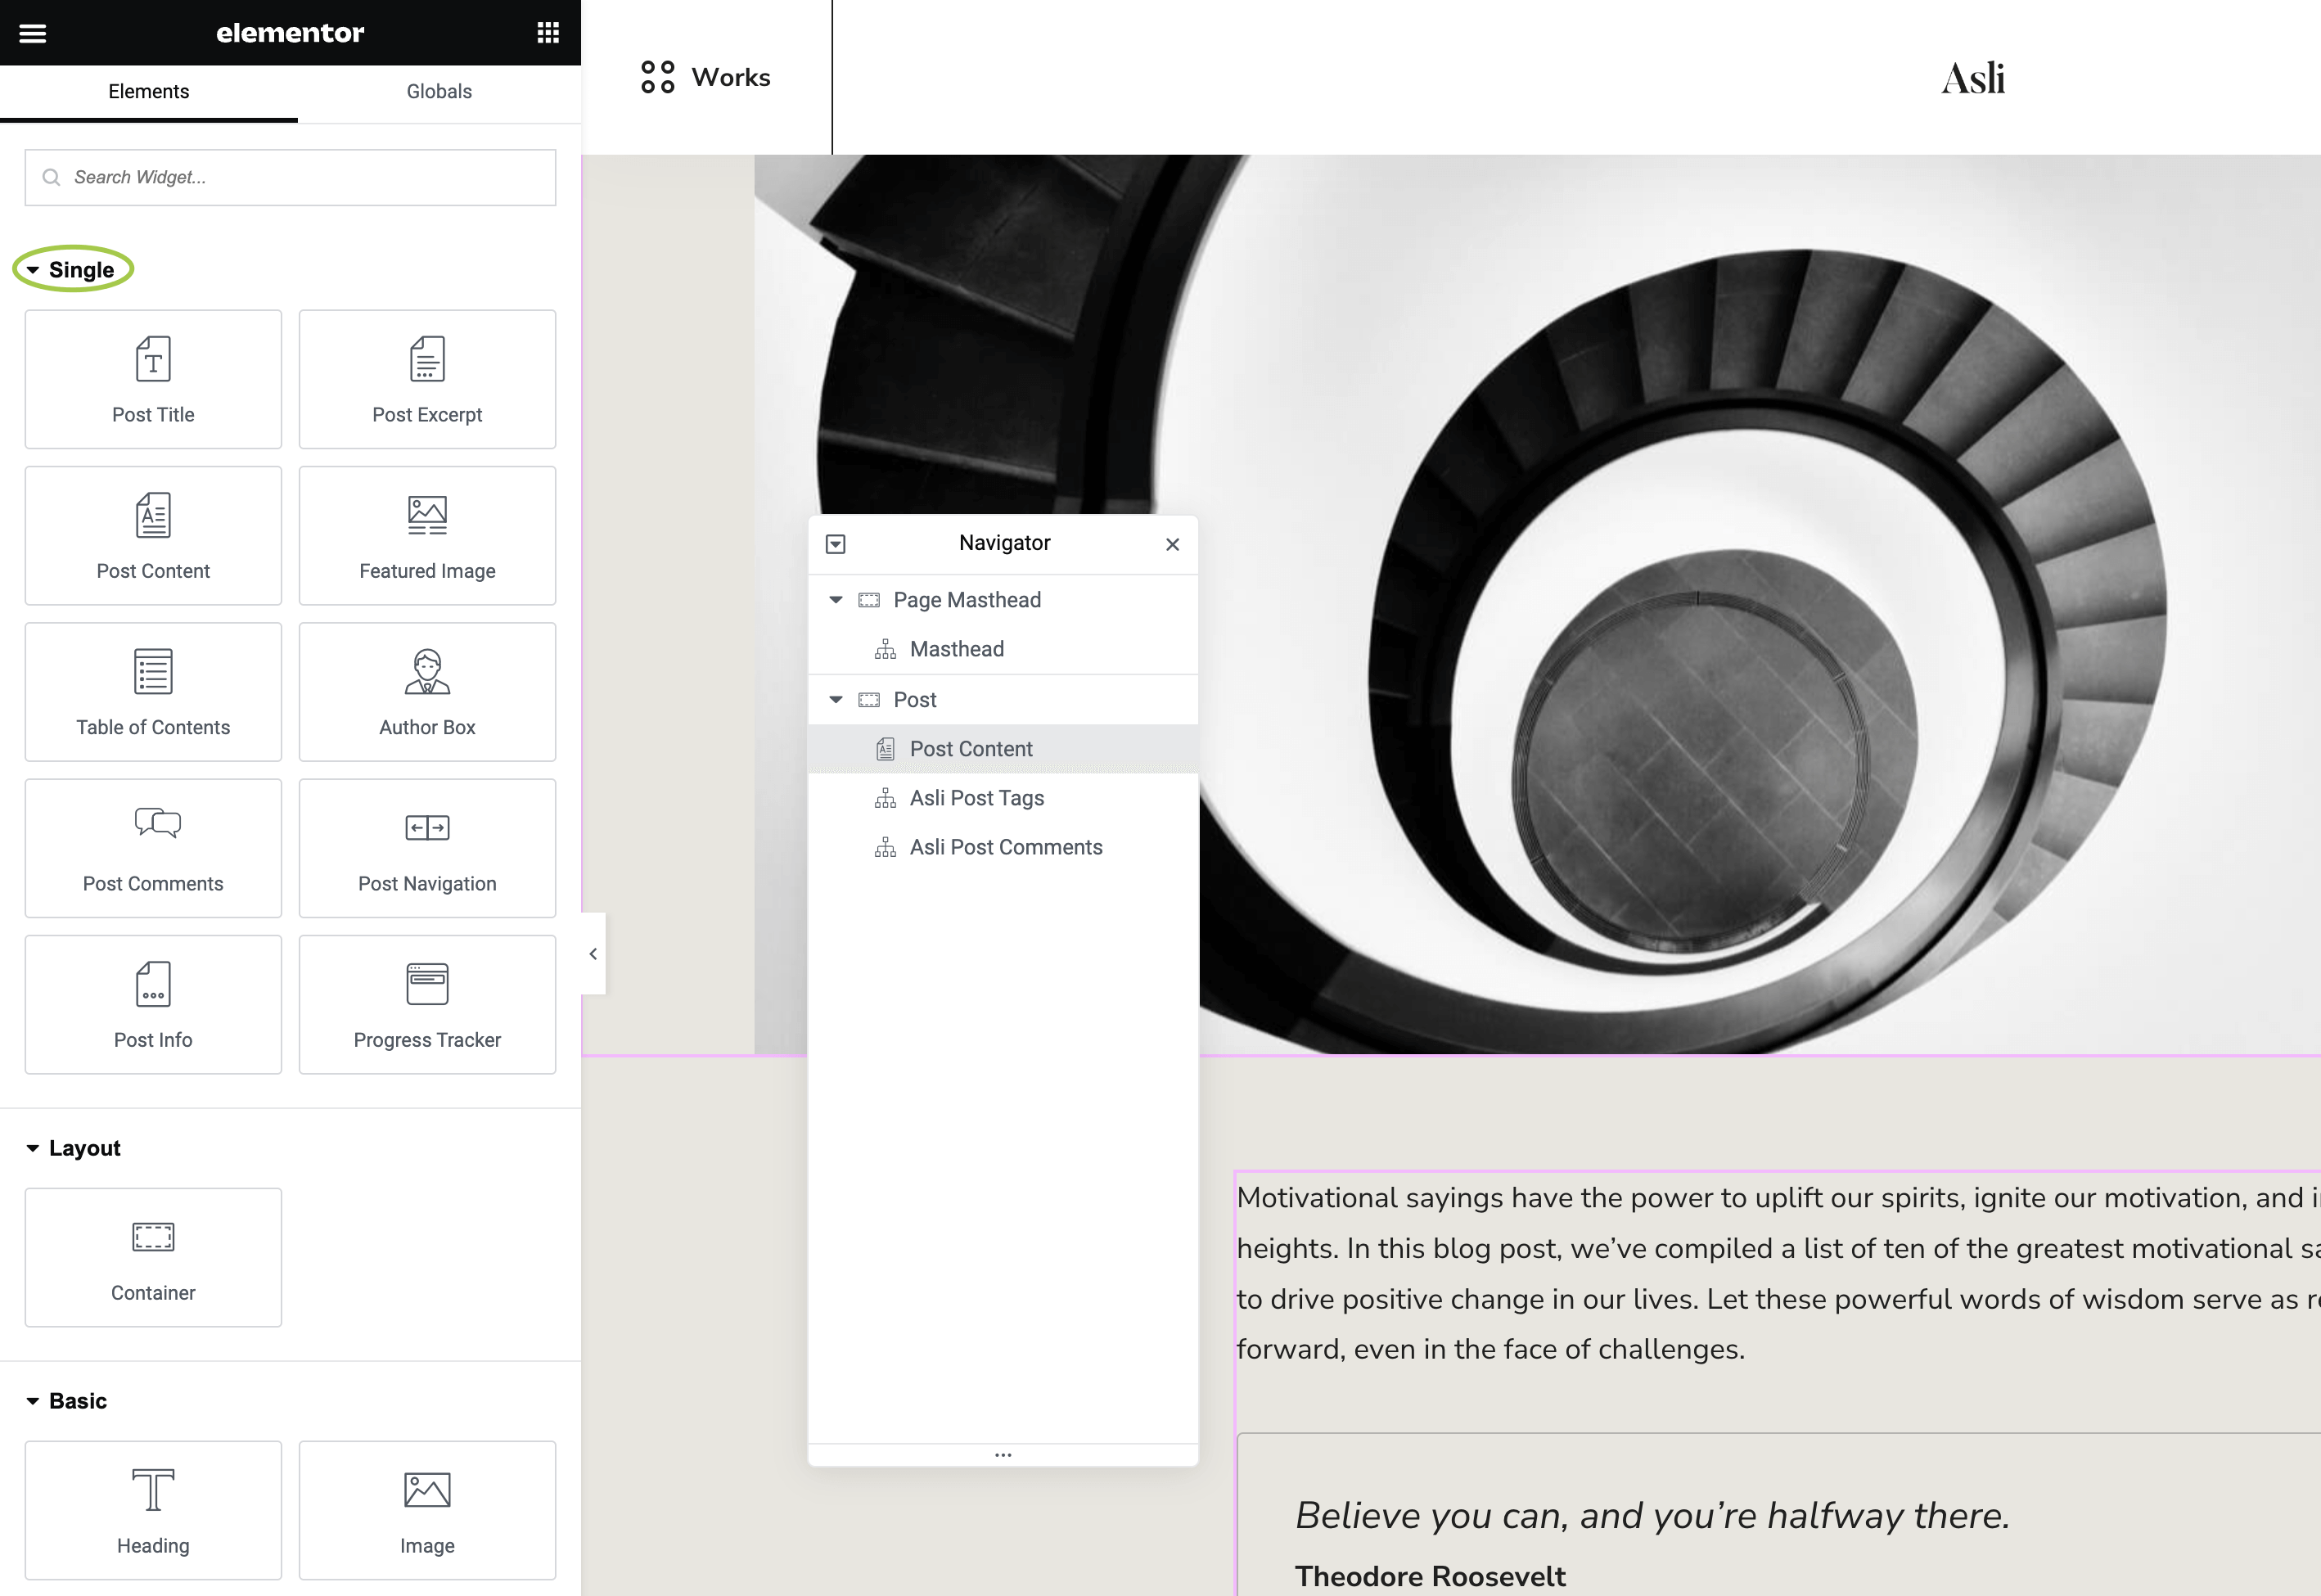Image resolution: width=2321 pixels, height=1596 pixels.
Task: Choose the Post Navigation widget
Action: pyautogui.click(x=427, y=848)
